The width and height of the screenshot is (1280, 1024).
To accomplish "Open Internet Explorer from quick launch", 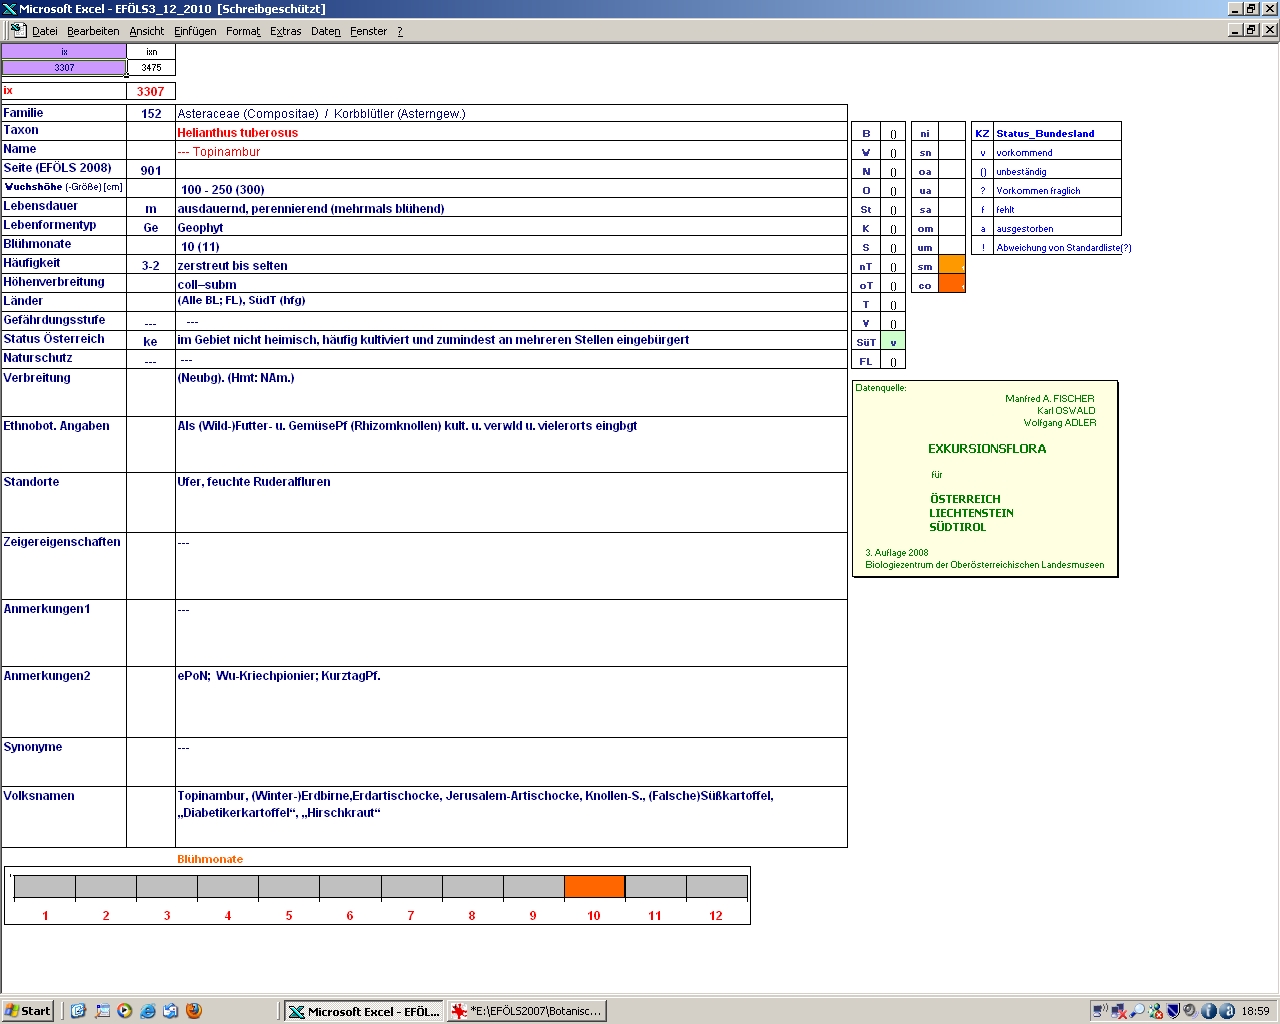I will pyautogui.click(x=148, y=1011).
